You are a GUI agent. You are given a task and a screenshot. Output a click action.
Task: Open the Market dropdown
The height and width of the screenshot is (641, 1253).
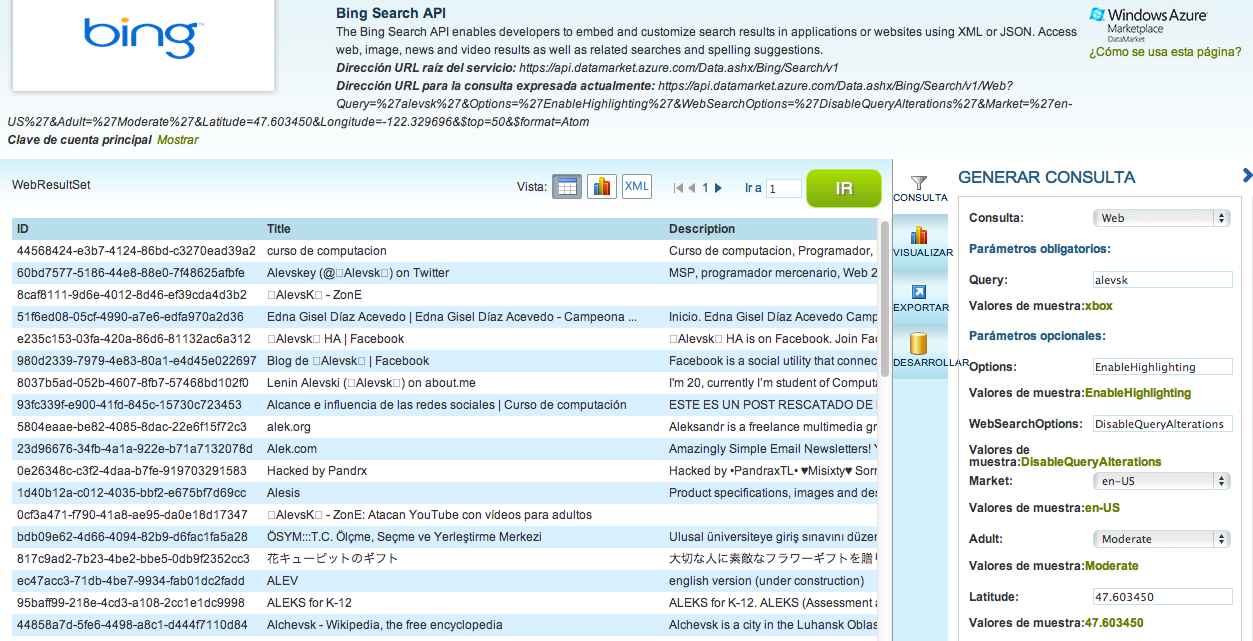1161,481
